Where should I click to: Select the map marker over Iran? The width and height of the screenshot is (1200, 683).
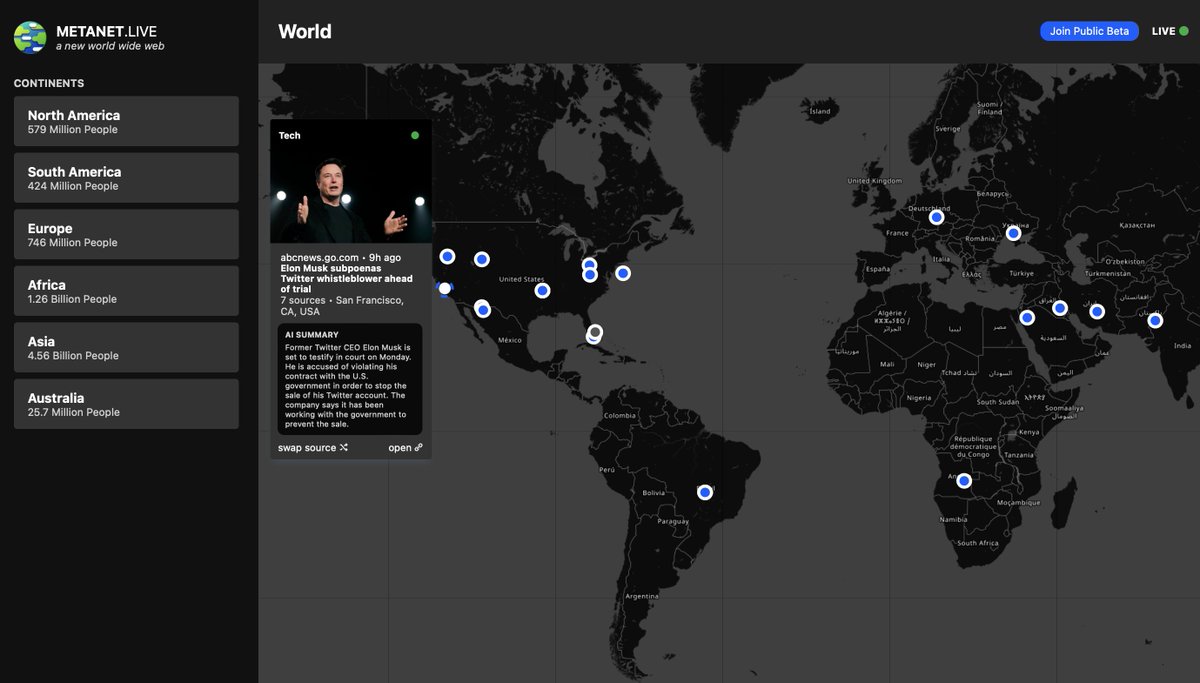tap(1096, 312)
